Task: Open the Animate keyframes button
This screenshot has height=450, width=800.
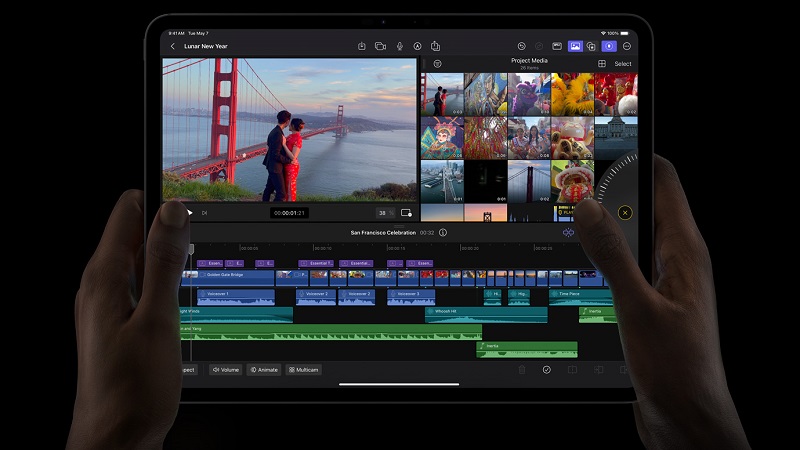Action: pos(264,370)
